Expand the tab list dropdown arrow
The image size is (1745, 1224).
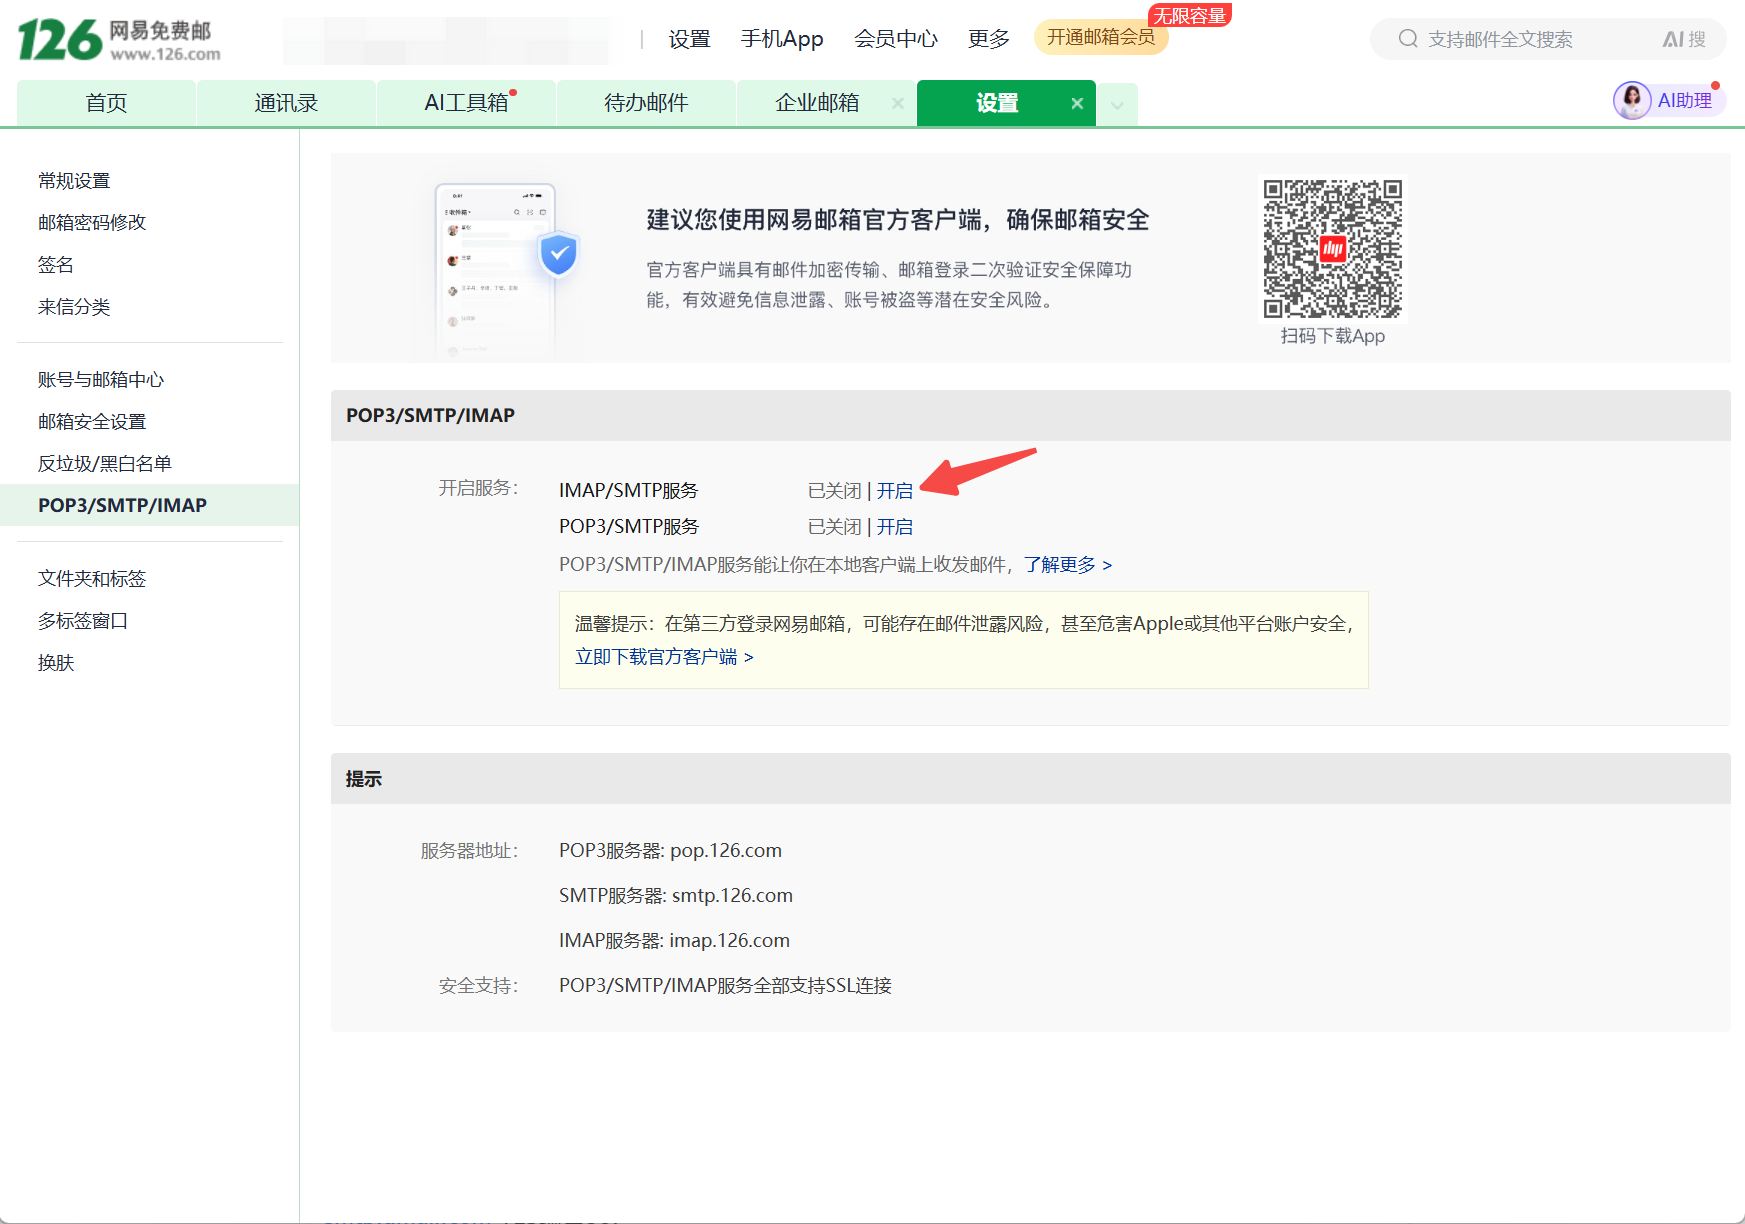1117,104
